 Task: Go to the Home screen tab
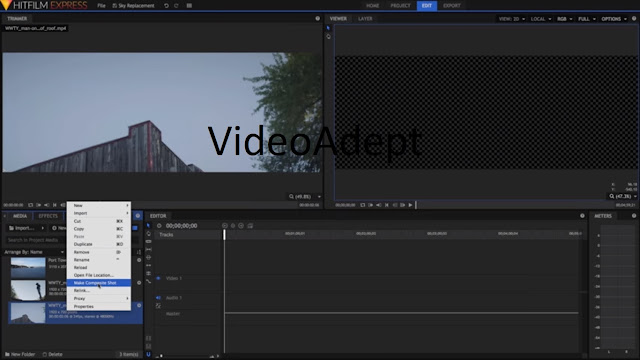[x=372, y=6]
